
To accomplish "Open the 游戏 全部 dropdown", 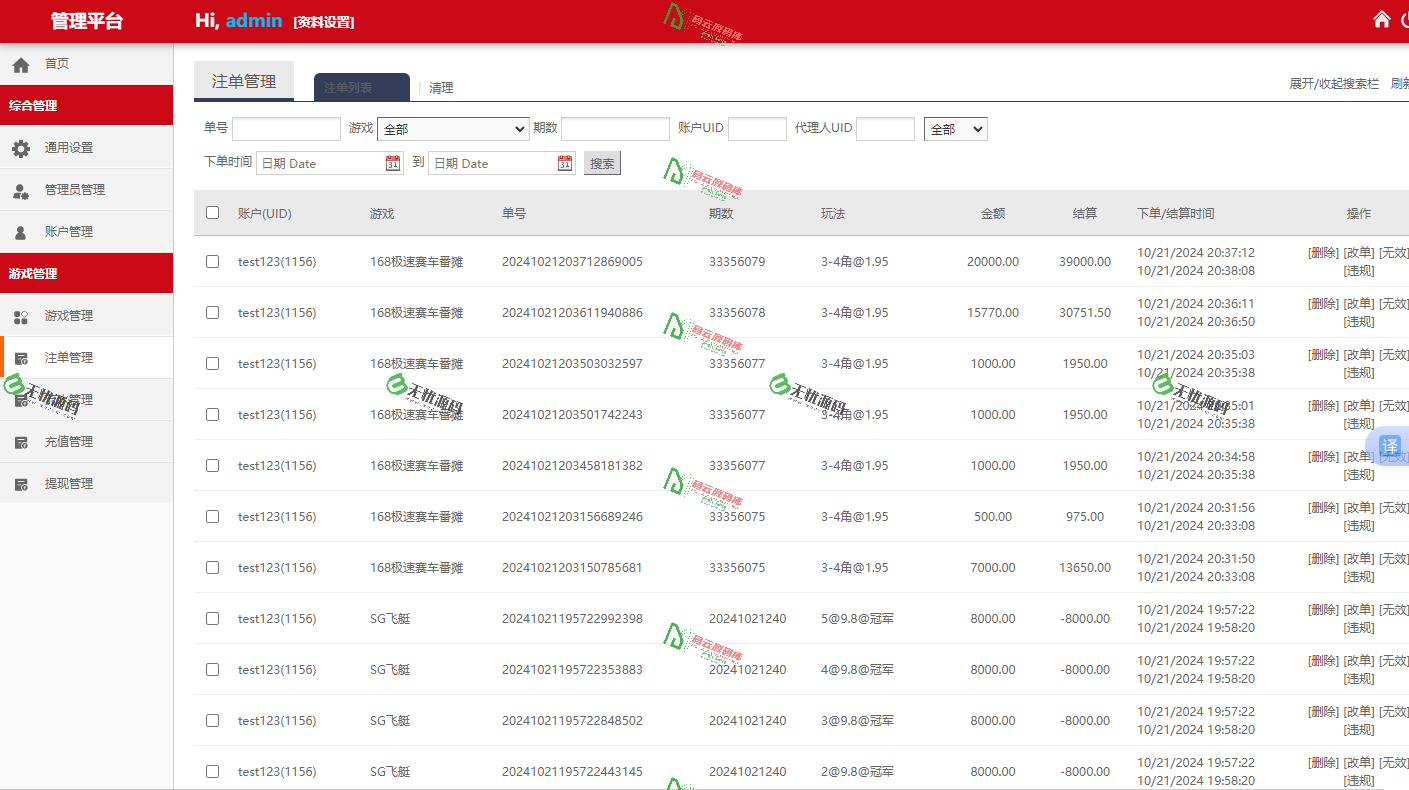I will [x=452, y=128].
